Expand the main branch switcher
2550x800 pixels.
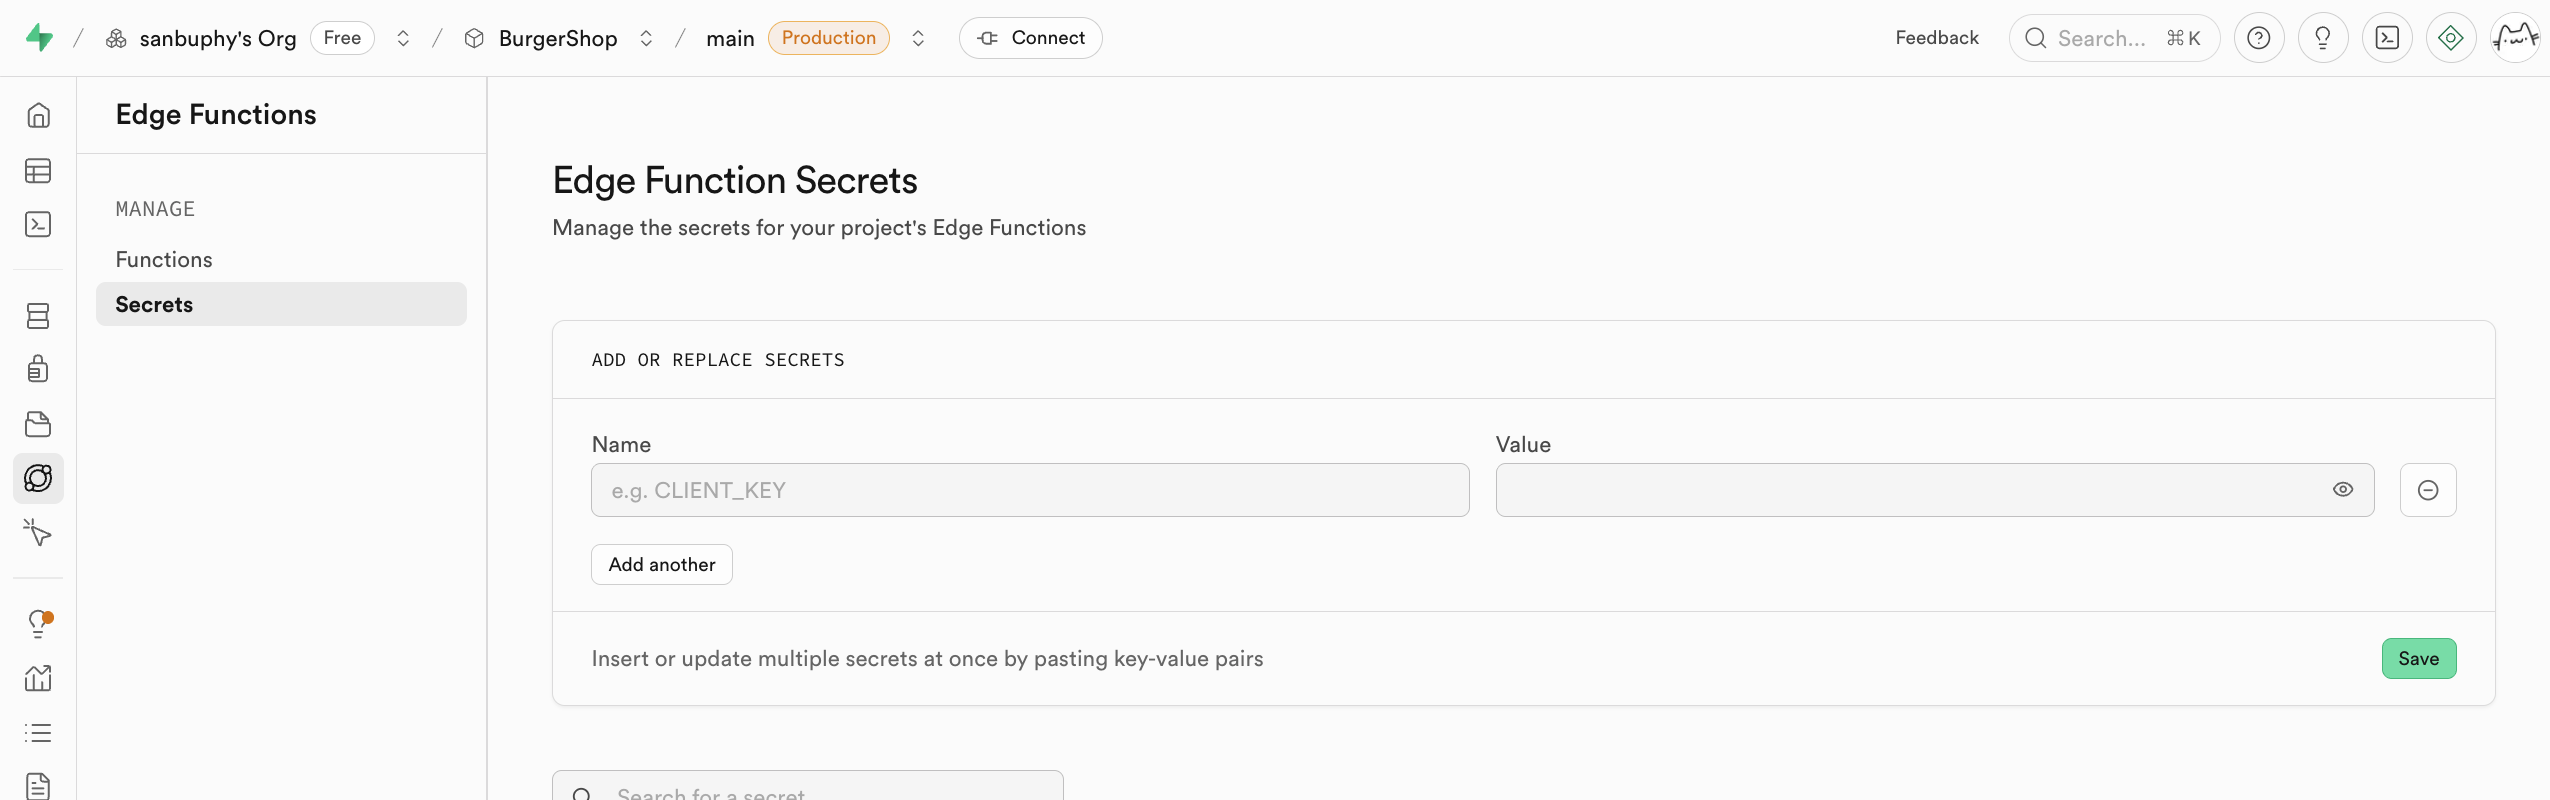918,38
